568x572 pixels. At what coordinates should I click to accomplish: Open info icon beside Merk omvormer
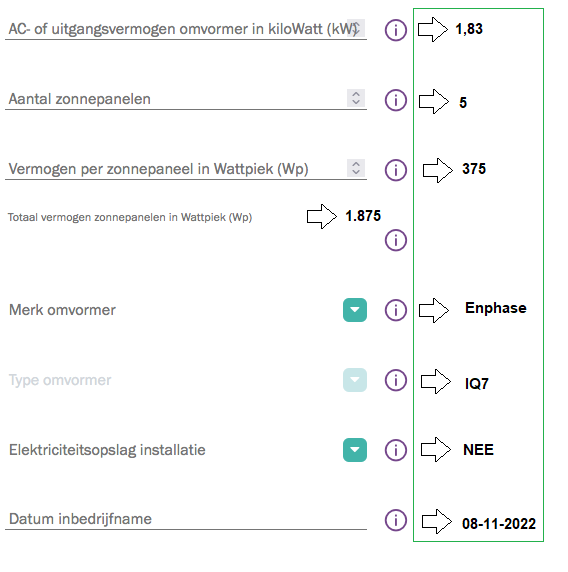pos(395,310)
